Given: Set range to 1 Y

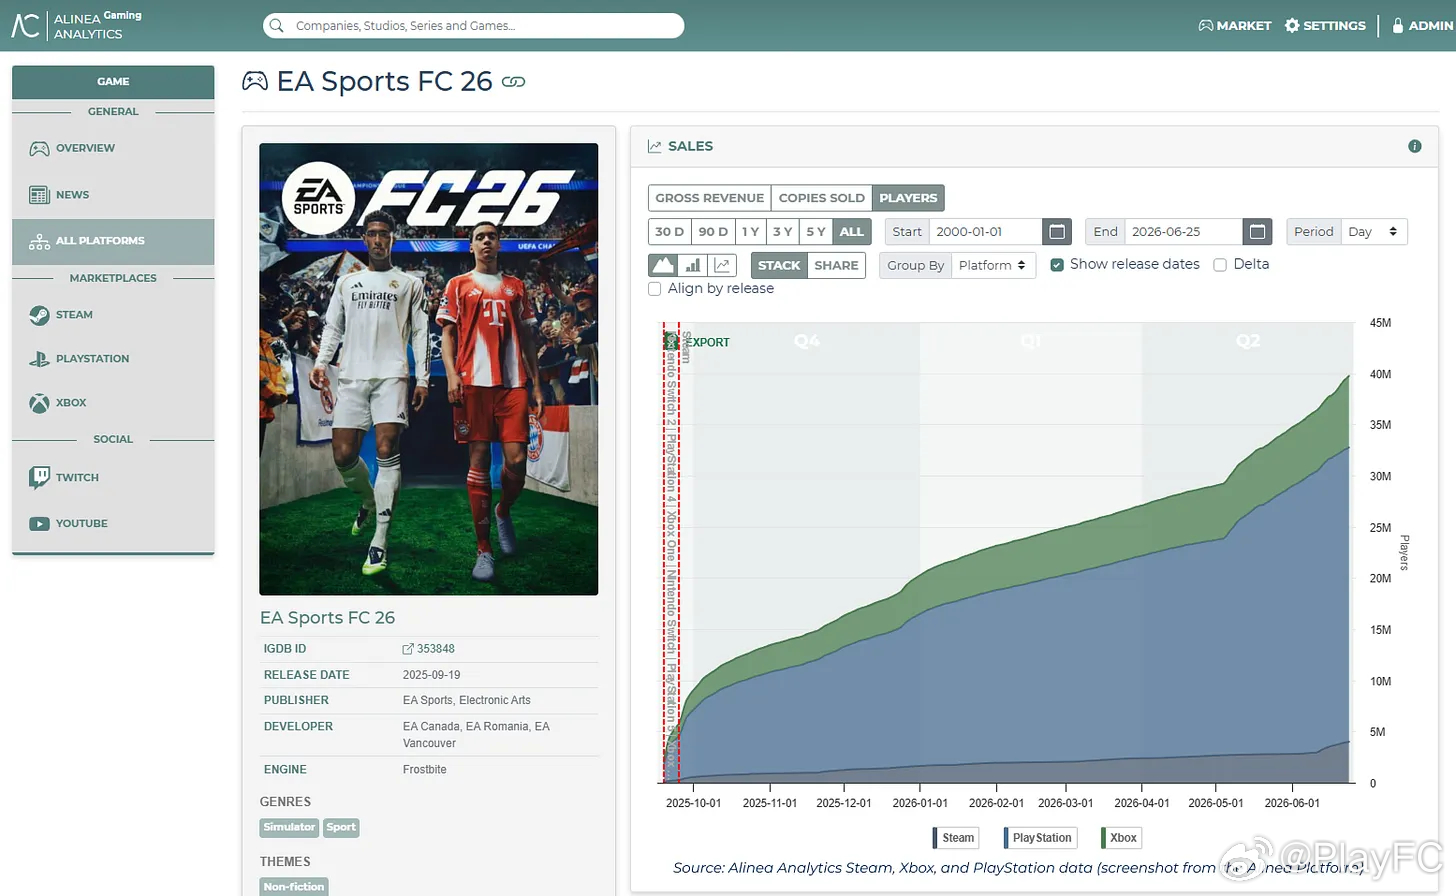Looking at the screenshot, I should coord(750,232).
